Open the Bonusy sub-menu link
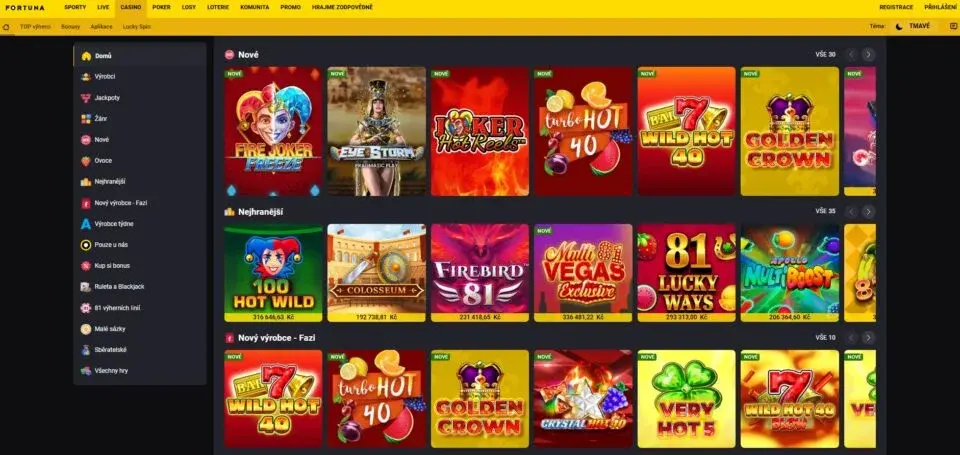This screenshot has width=960, height=455. click(70, 27)
